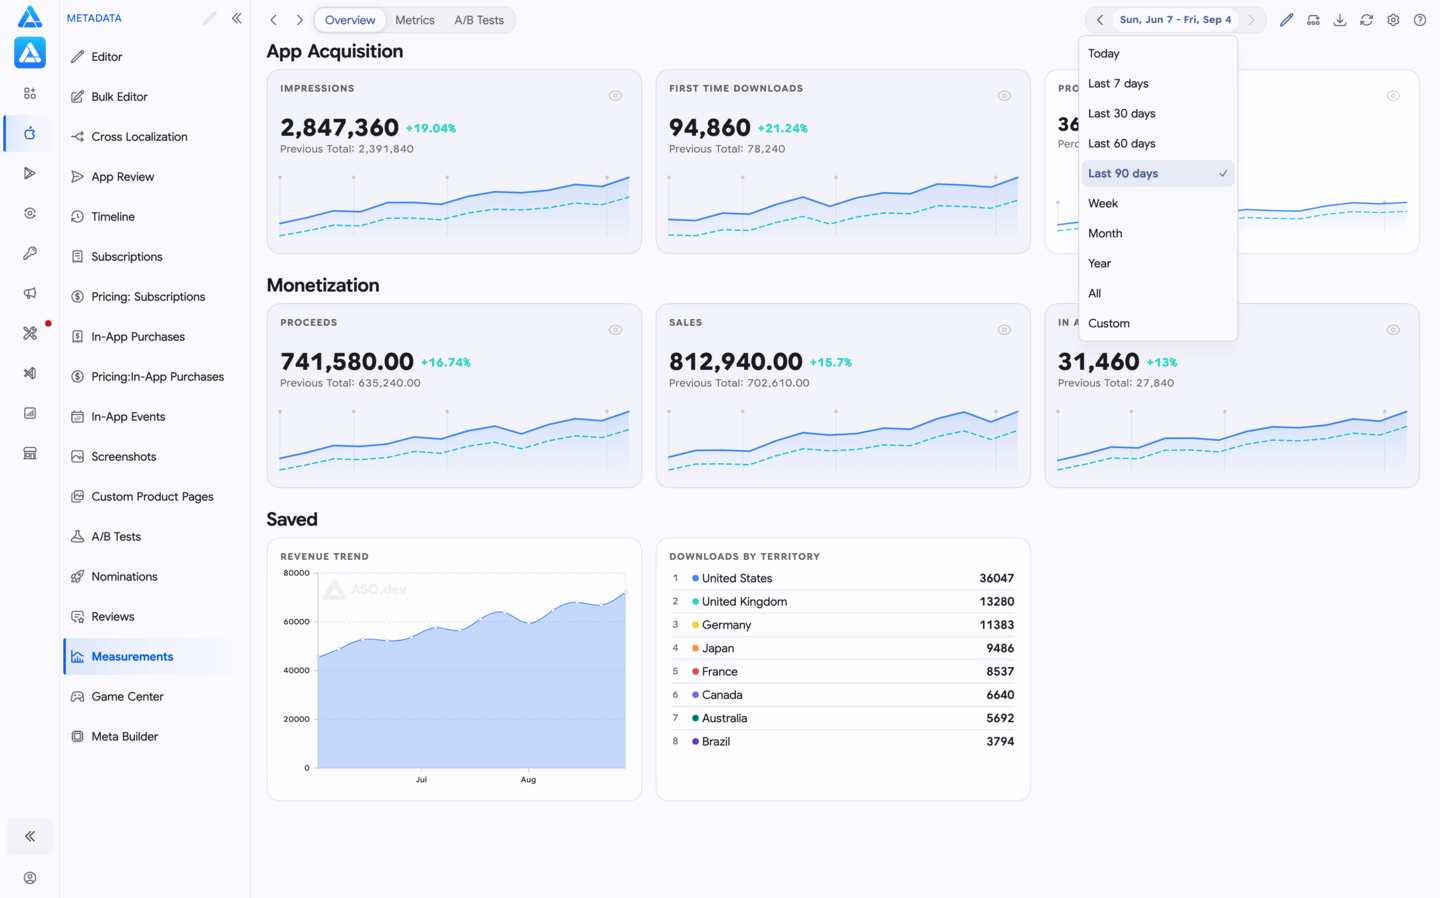Toggle eye icon on the 31,460 card
This screenshot has height=898, width=1440.
click(1393, 330)
